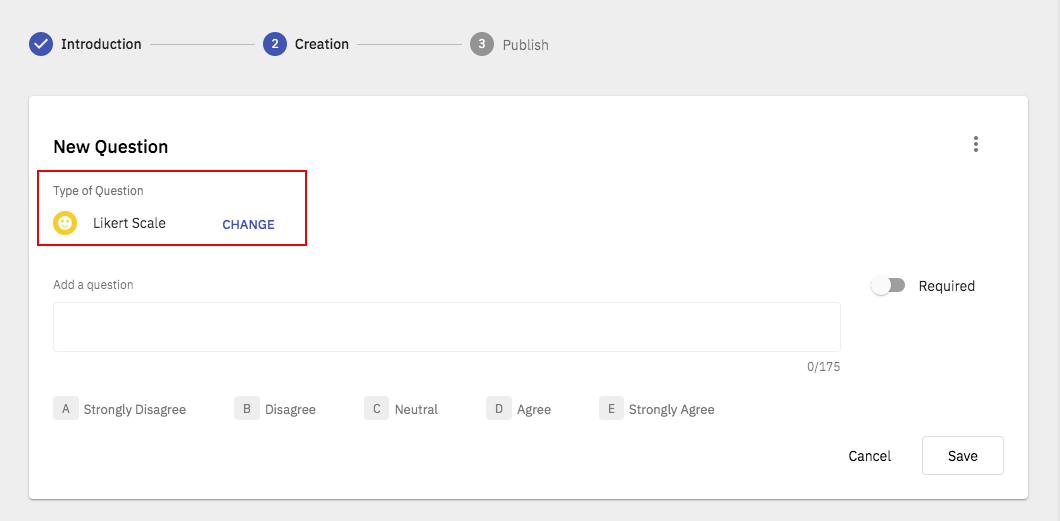Click the Introduction step checkmark icon
1060x521 pixels.
coord(41,44)
